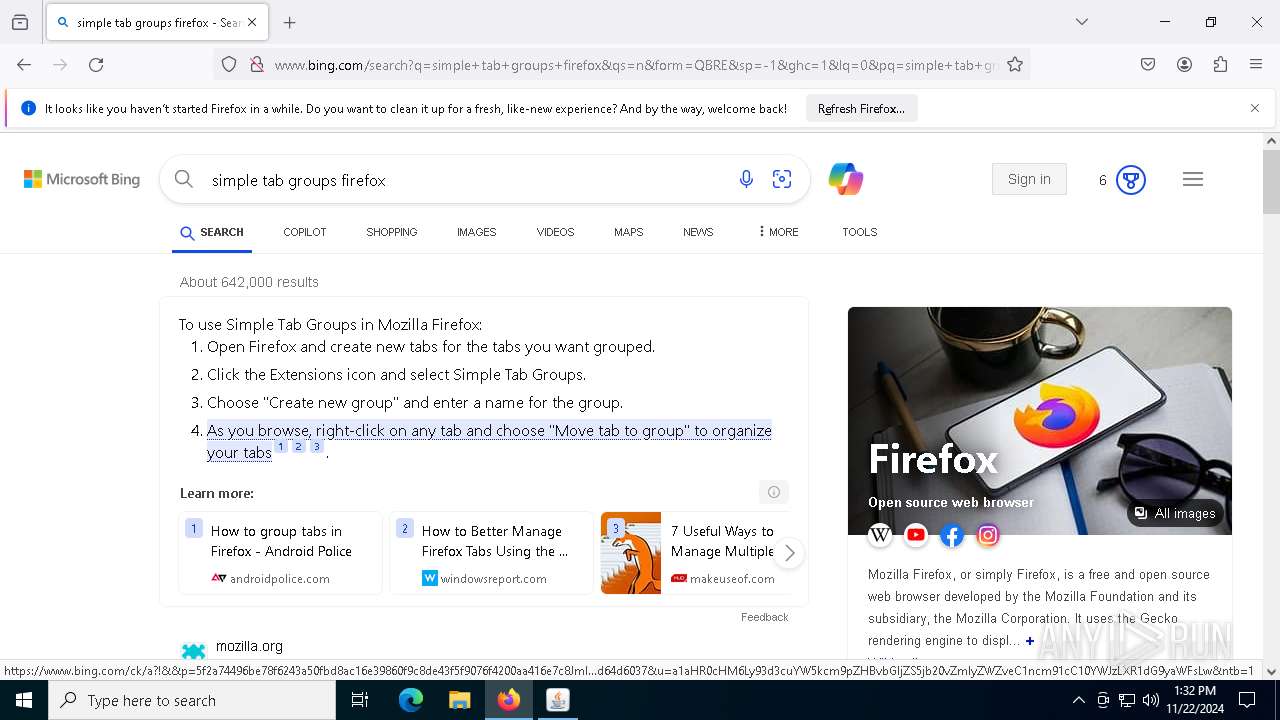Image resolution: width=1280 pixels, height=720 pixels.
Task: Switch to the IMAGES tab
Action: (x=477, y=232)
